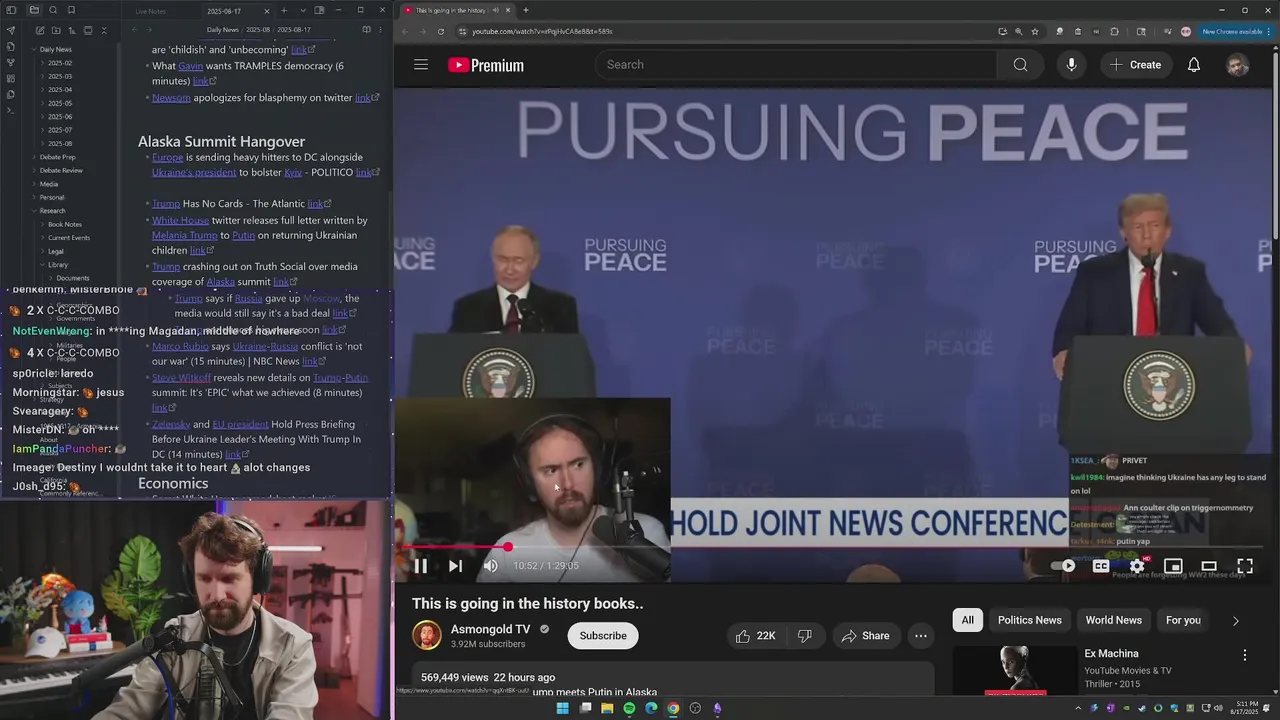Reload the Chrome page
The image size is (1280, 720).
point(441,31)
